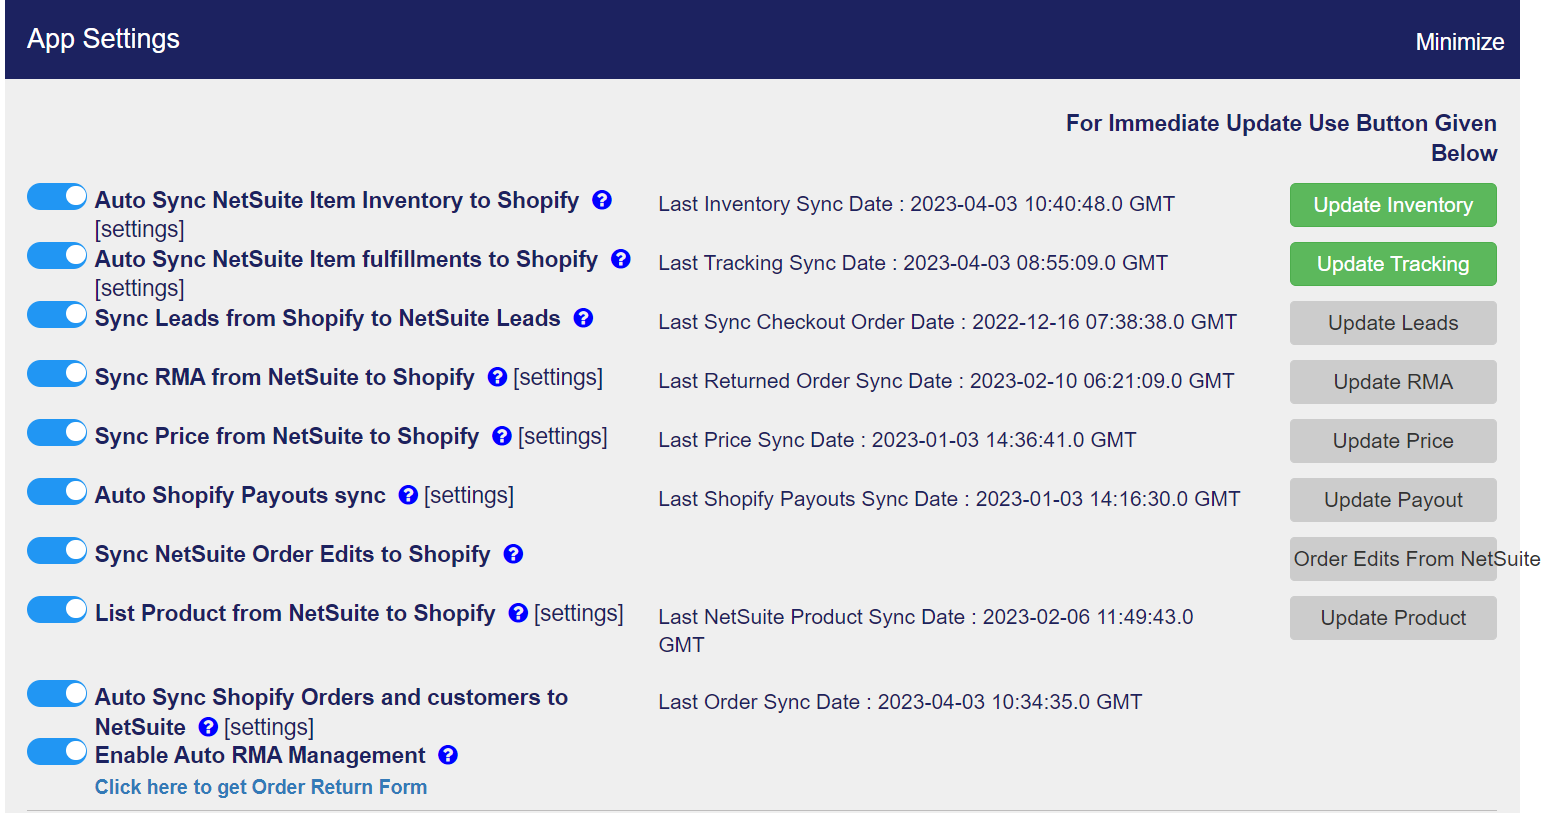The height and width of the screenshot is (813, 1542).
Task: Open help tooltip for Sync Price setting
Action: (x=502, y=436)
